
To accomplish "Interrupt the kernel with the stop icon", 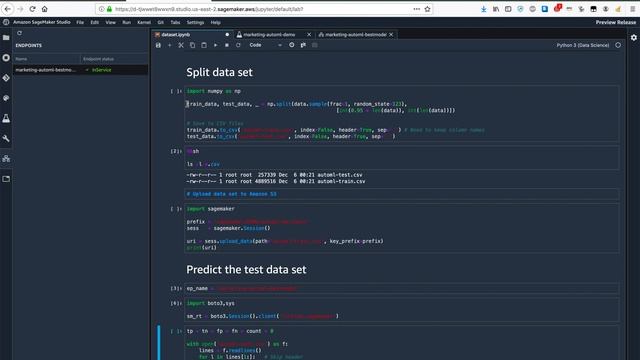I will (x=227, y=45).
